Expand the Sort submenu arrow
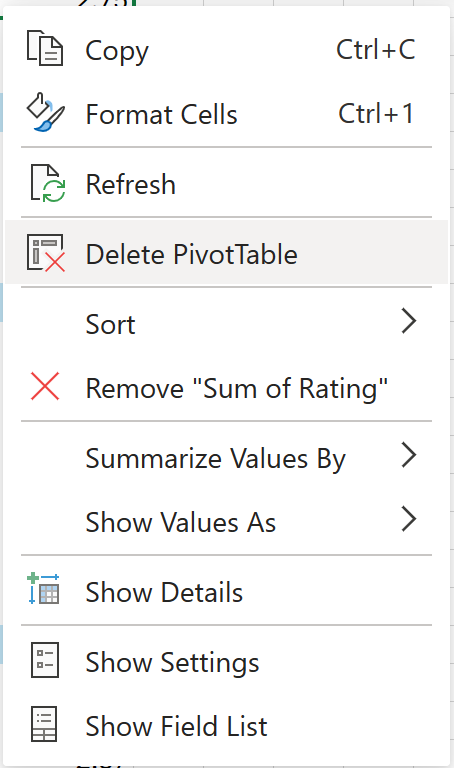 (408, 321)
